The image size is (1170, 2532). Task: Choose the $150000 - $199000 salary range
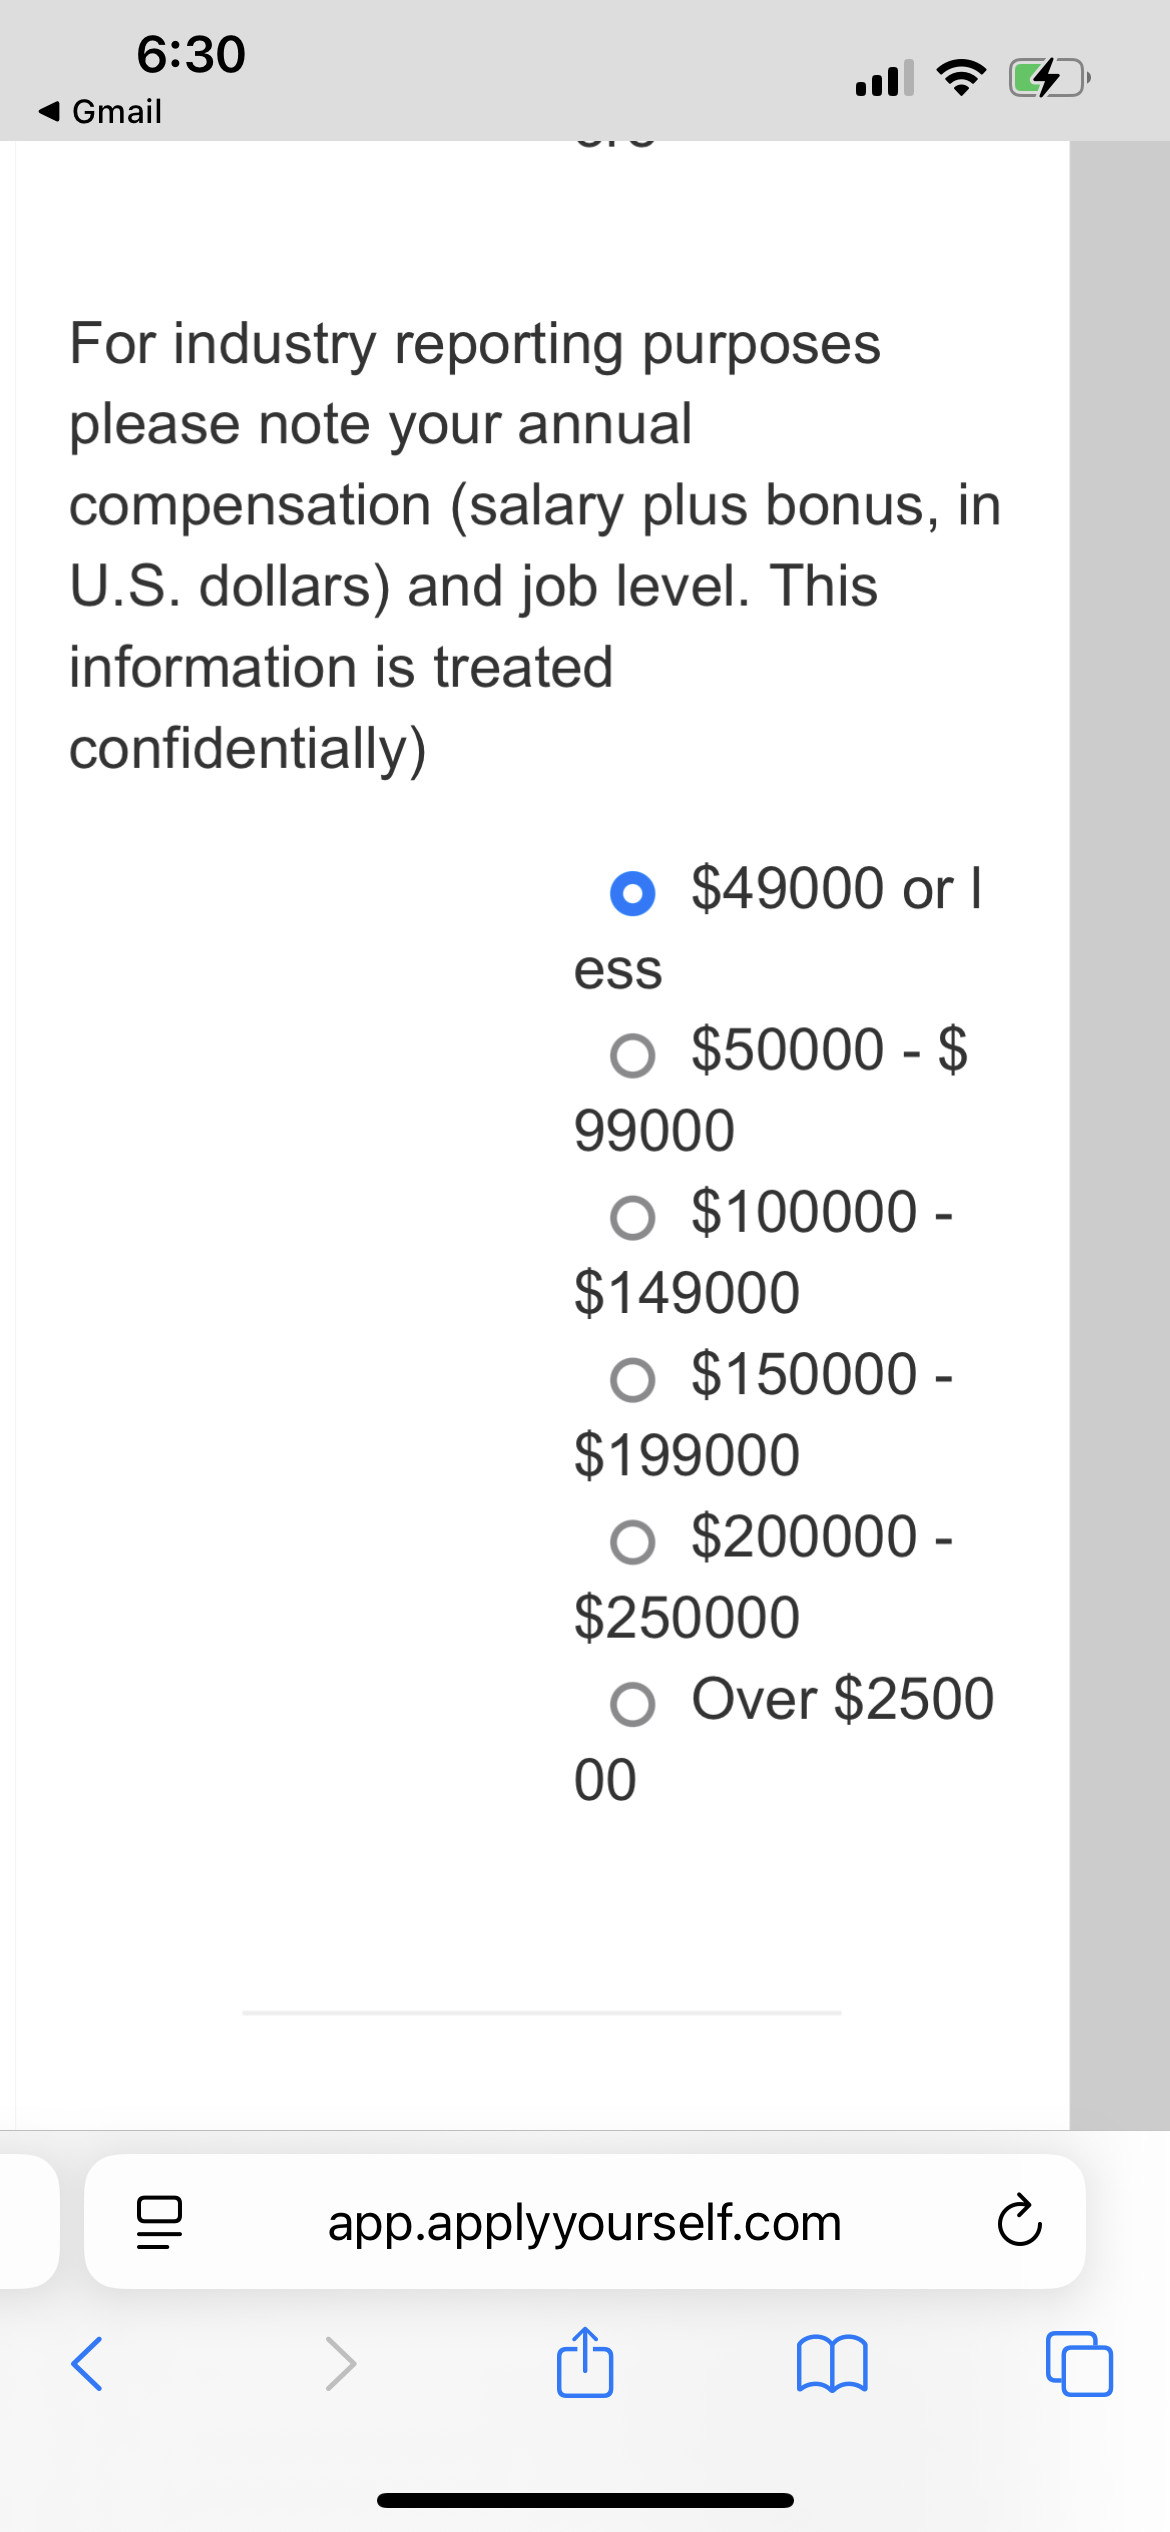coord(633,1380)
